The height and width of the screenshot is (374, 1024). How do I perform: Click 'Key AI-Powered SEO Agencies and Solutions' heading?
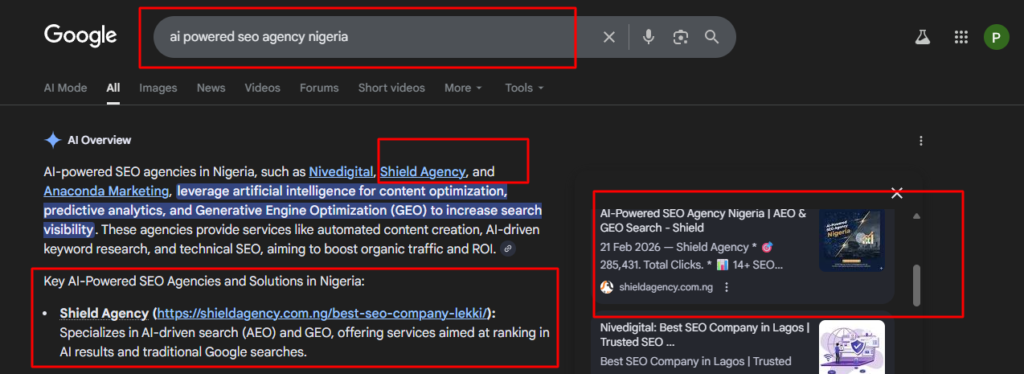(204, 282)
